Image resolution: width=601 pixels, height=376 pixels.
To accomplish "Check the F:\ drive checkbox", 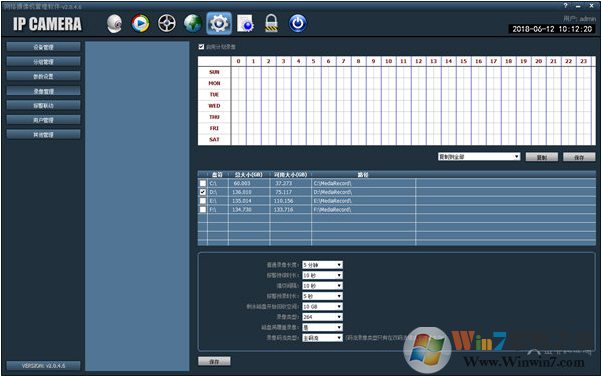I will (x=203, y=210).
